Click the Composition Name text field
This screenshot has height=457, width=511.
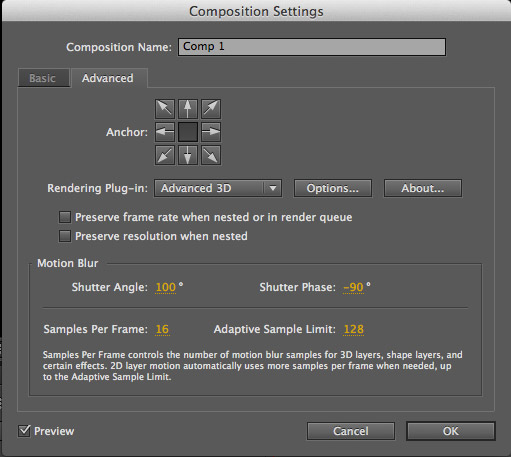tap(312, 47)
